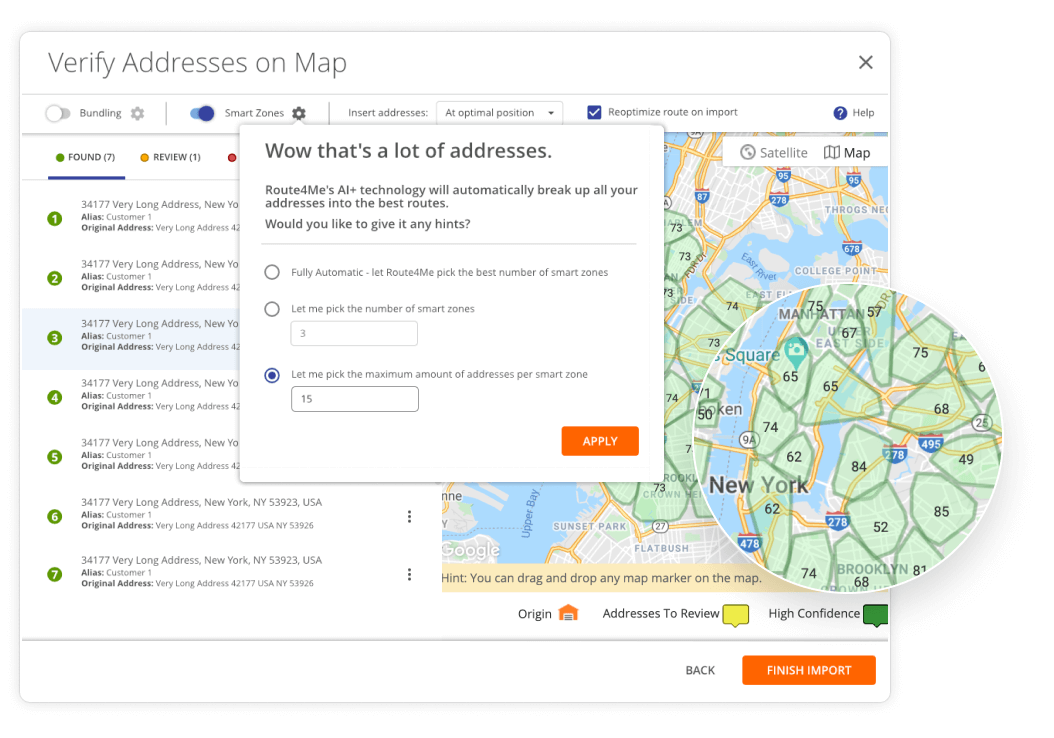Open the Insert addresses position dropdown
The width and height of the screenshot is (1054, 738).
tap(499, 112)
